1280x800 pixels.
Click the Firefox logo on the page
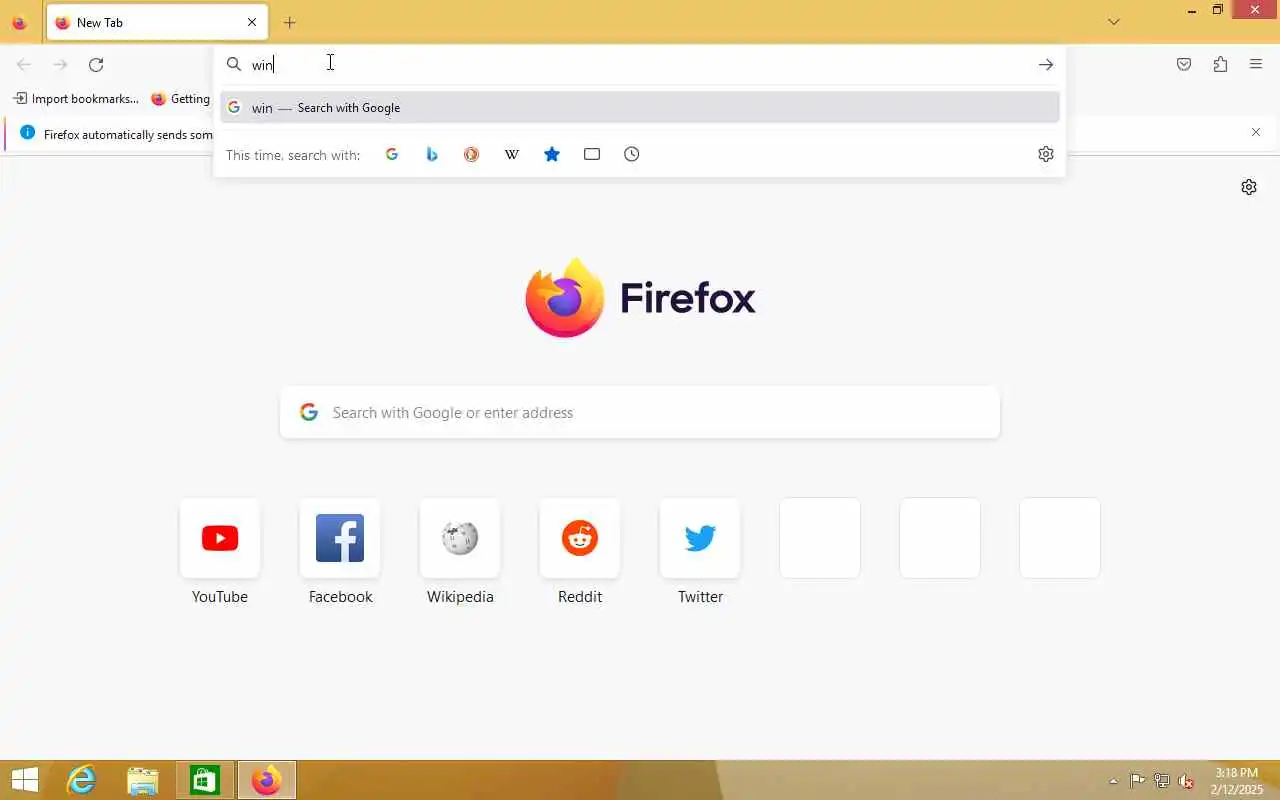pos(640,297)
